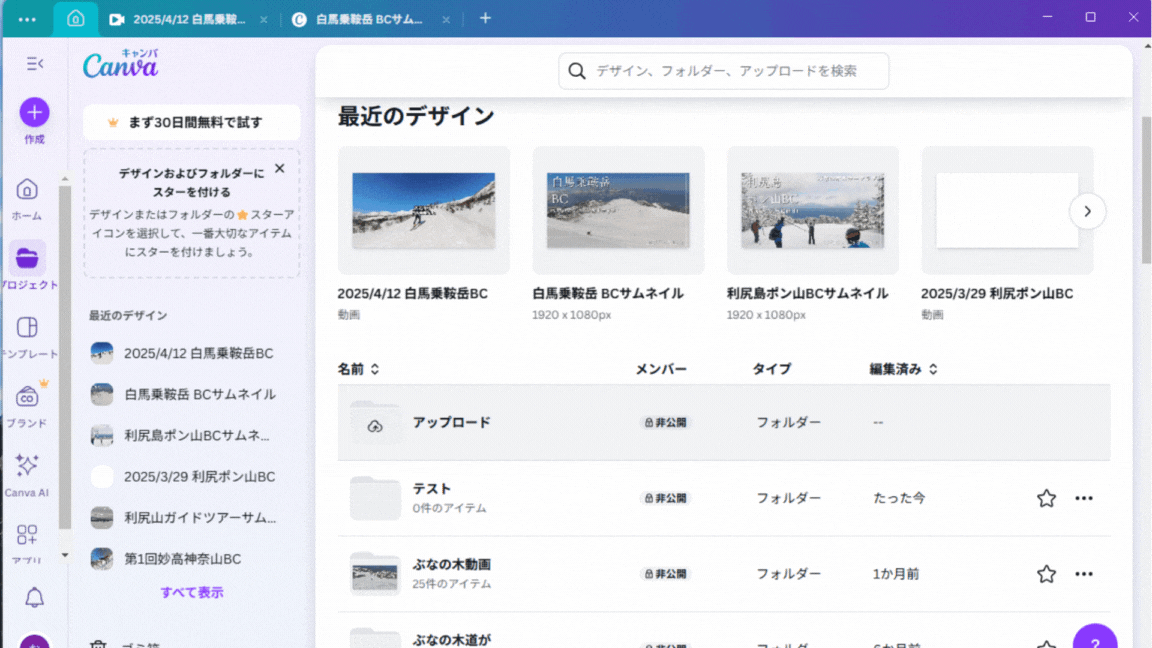The width and height of the screenshot is (1152, 648).
Task: Sort the list by 名前 column
Action: (359, 369)
